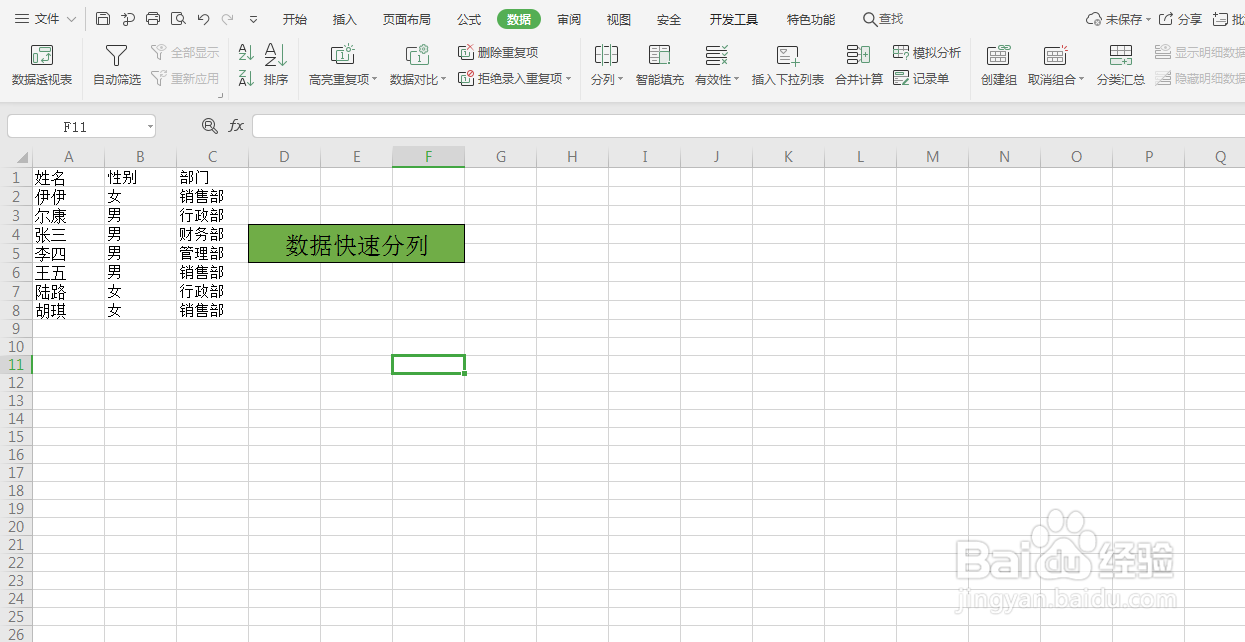The height and width of the screenshot is (642, 1245).
Task: Click Insert Dropdown List (插入下拉列表)
Action: pos(788,66)
